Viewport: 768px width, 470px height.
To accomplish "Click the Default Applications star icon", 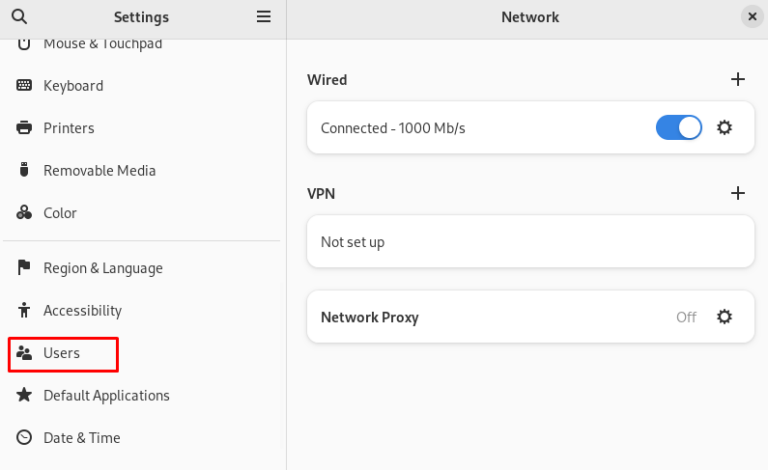I will pos(25,395).
